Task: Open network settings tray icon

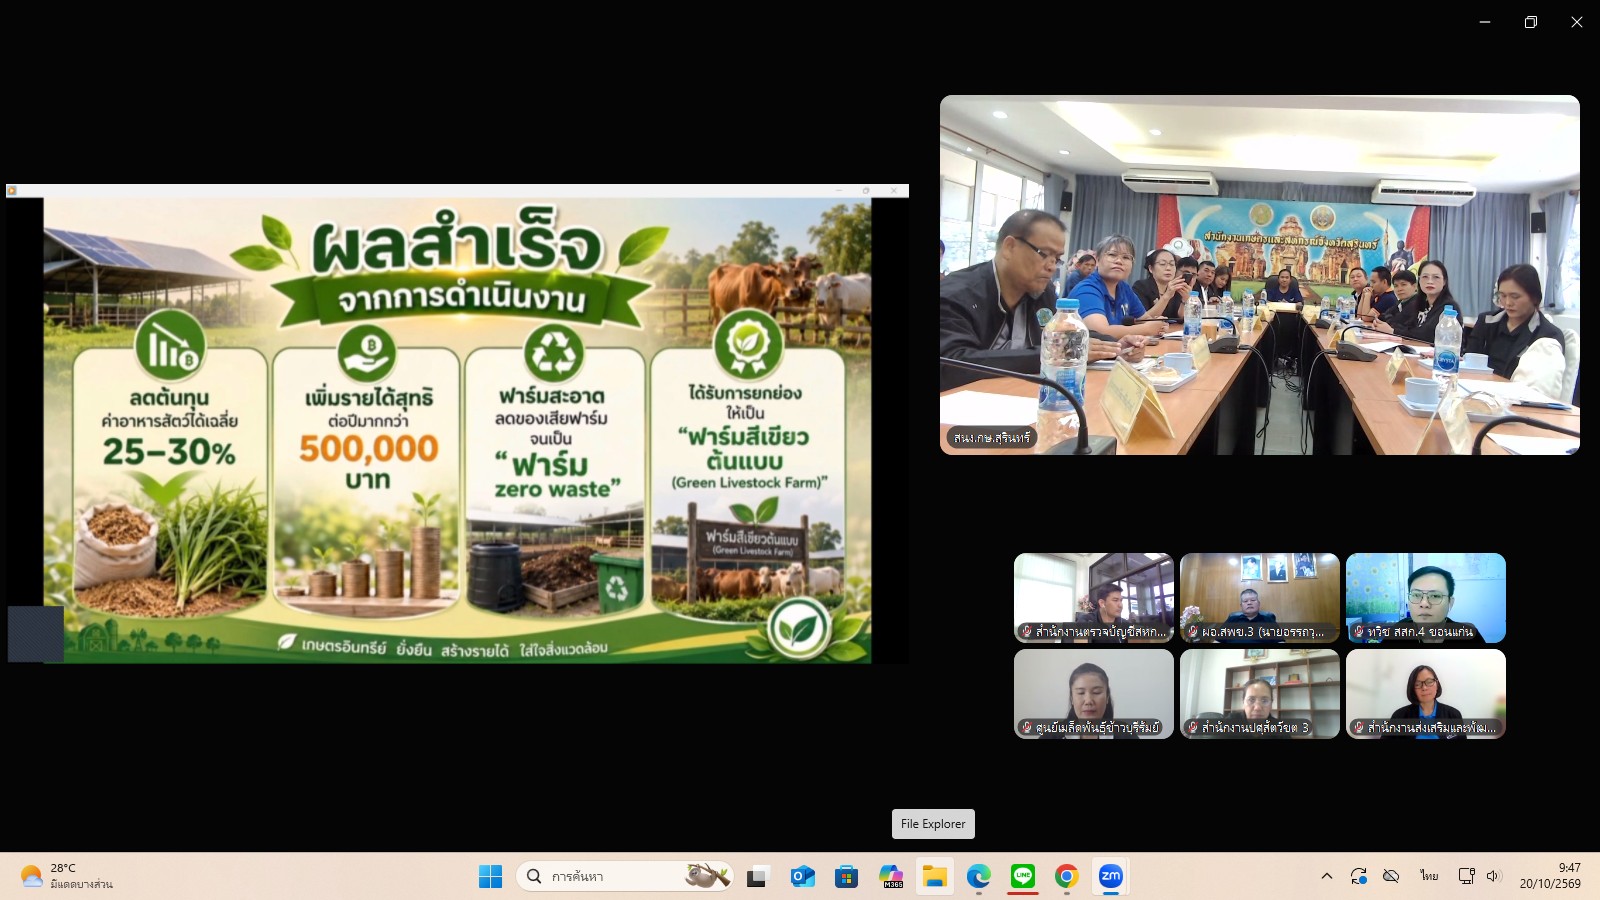Action: click(x=1467, y=876)
